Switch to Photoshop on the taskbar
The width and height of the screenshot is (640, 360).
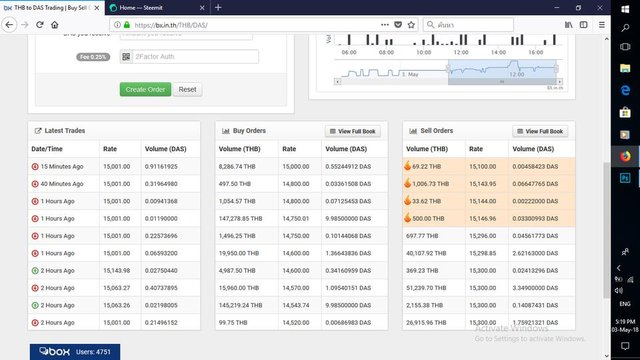625,178
